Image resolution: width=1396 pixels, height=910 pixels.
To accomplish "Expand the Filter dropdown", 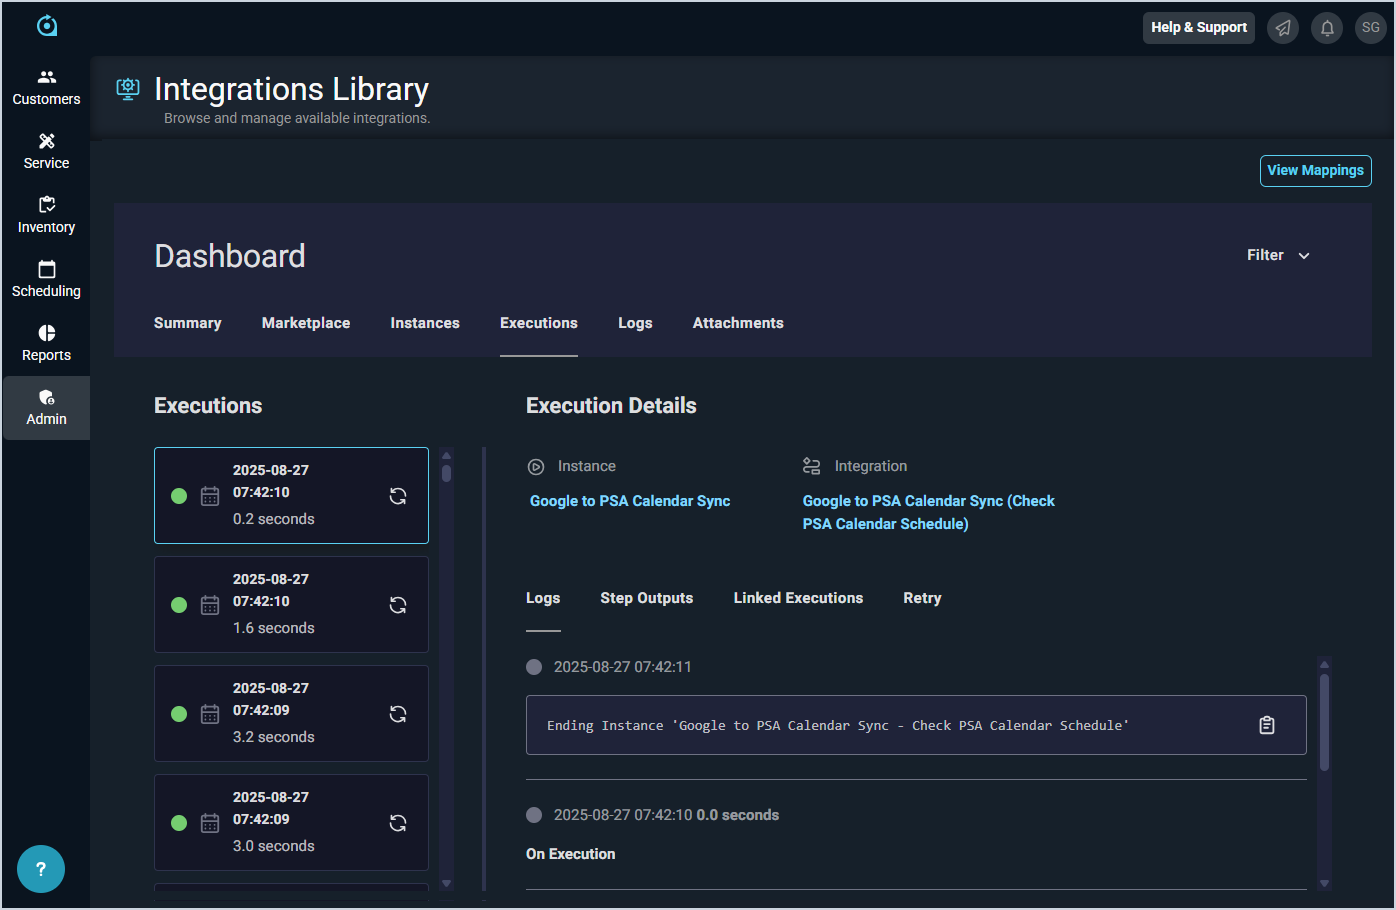I will click(x=1277, y=256).
